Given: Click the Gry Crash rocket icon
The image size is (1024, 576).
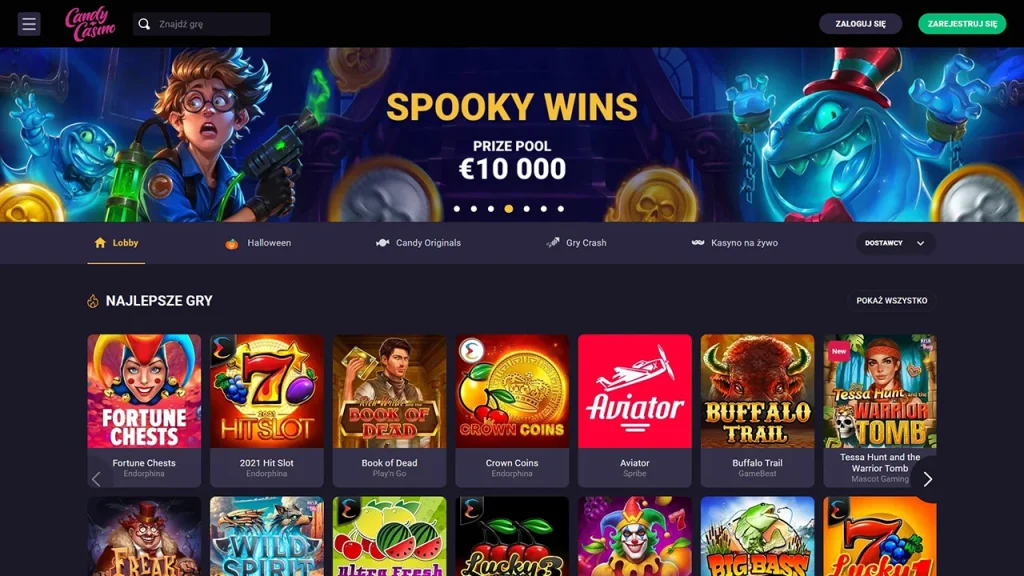Looking at the screenshot, I should tap(553, 243).
